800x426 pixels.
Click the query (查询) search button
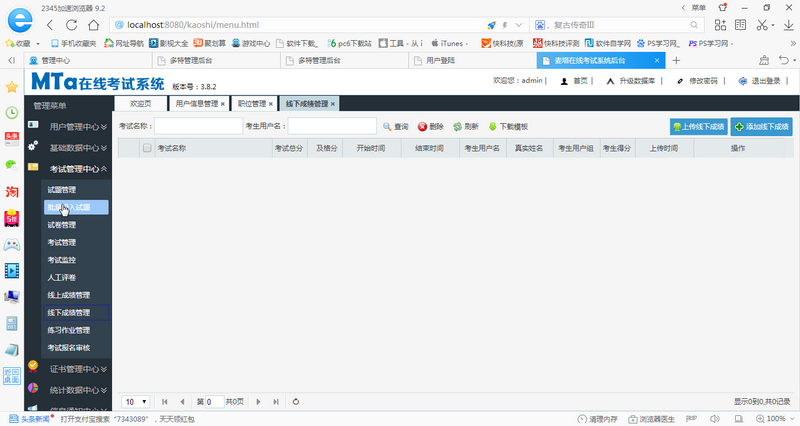(x=395, y=127)
